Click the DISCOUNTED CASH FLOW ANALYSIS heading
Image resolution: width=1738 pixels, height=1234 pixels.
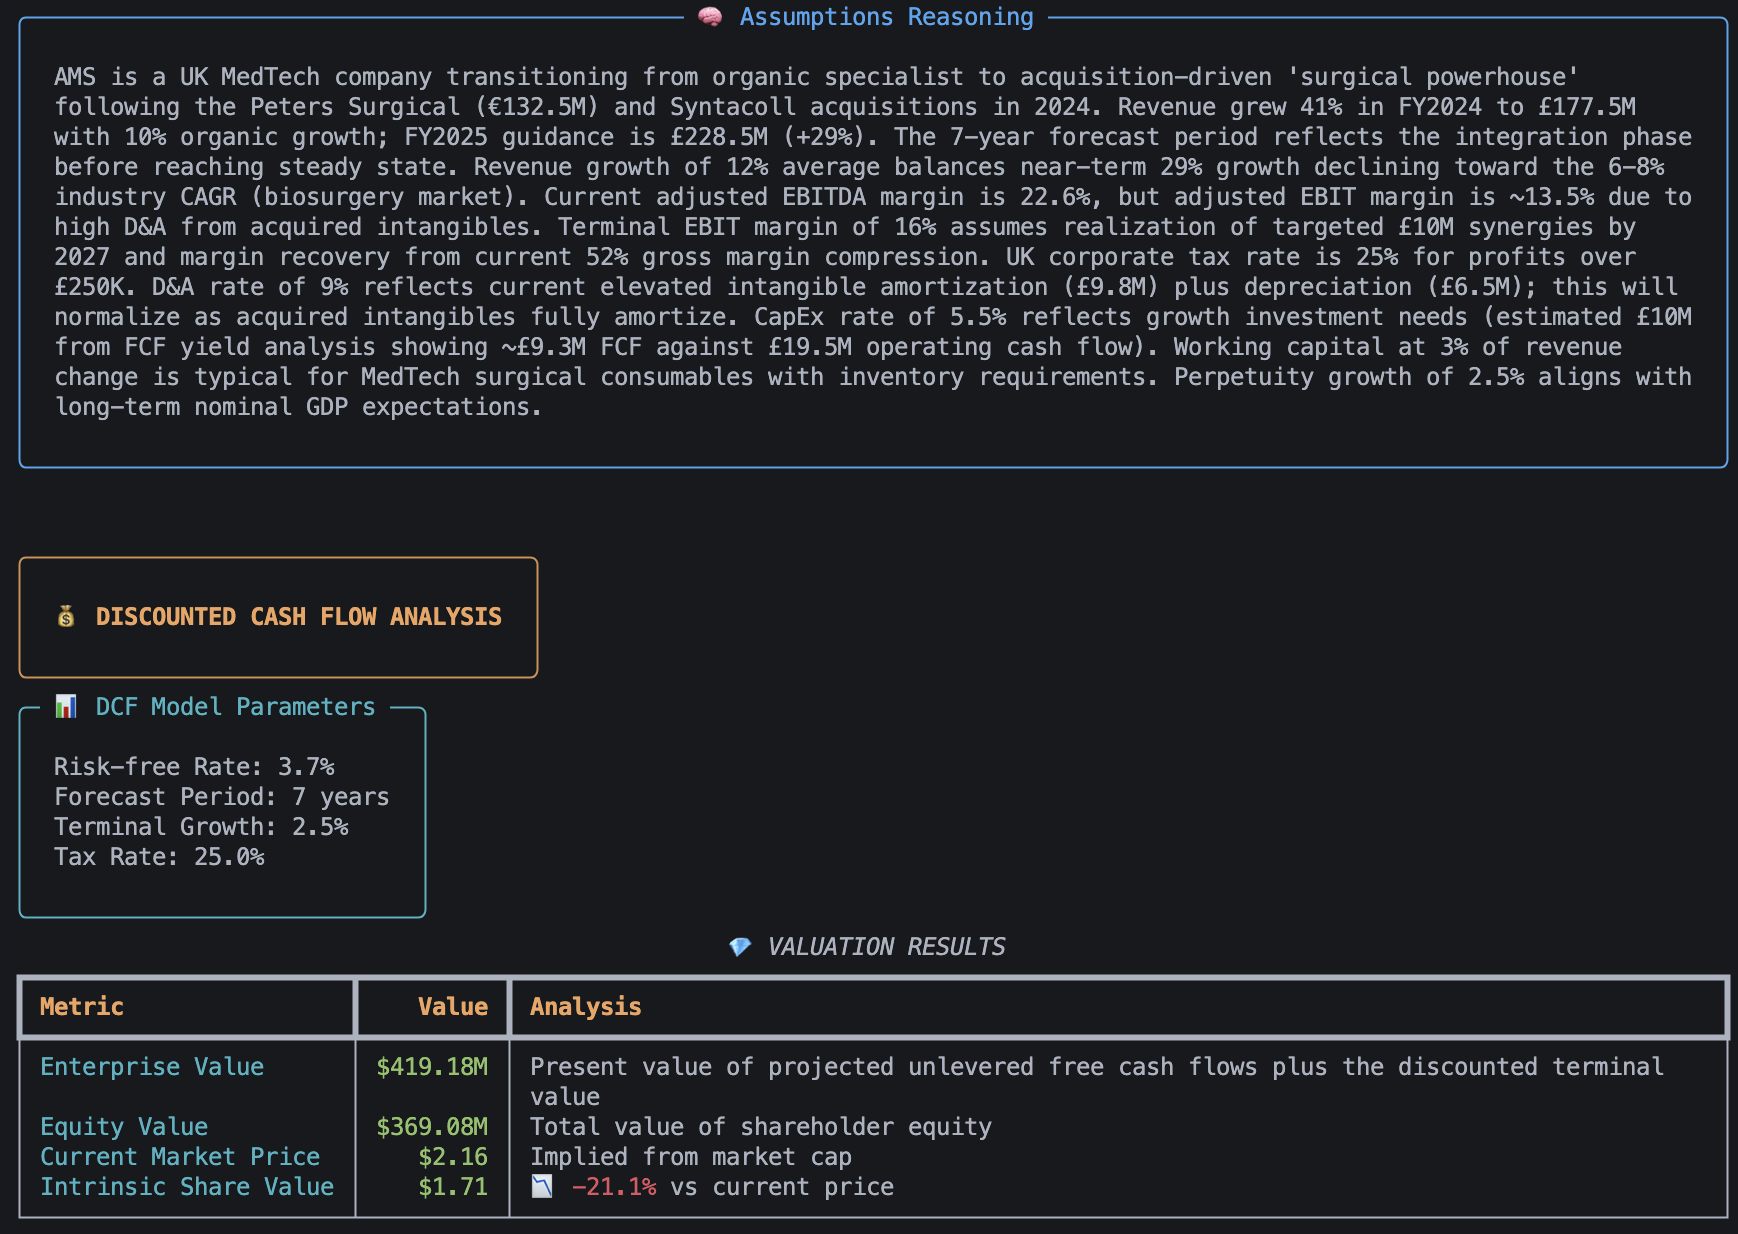click(298, 617)
